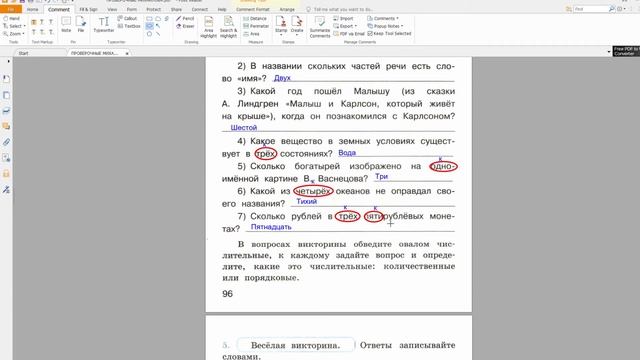Activate the Typewriter tool

pos(104,24)
